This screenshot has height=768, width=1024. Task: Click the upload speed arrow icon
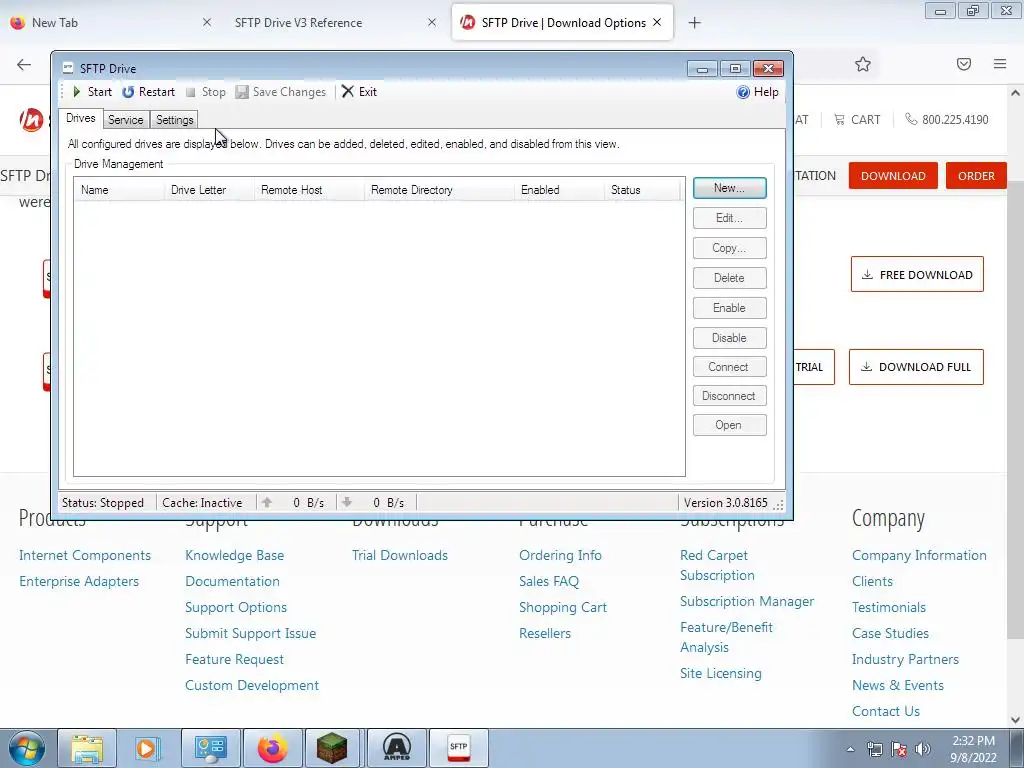(x=266, y=502)
